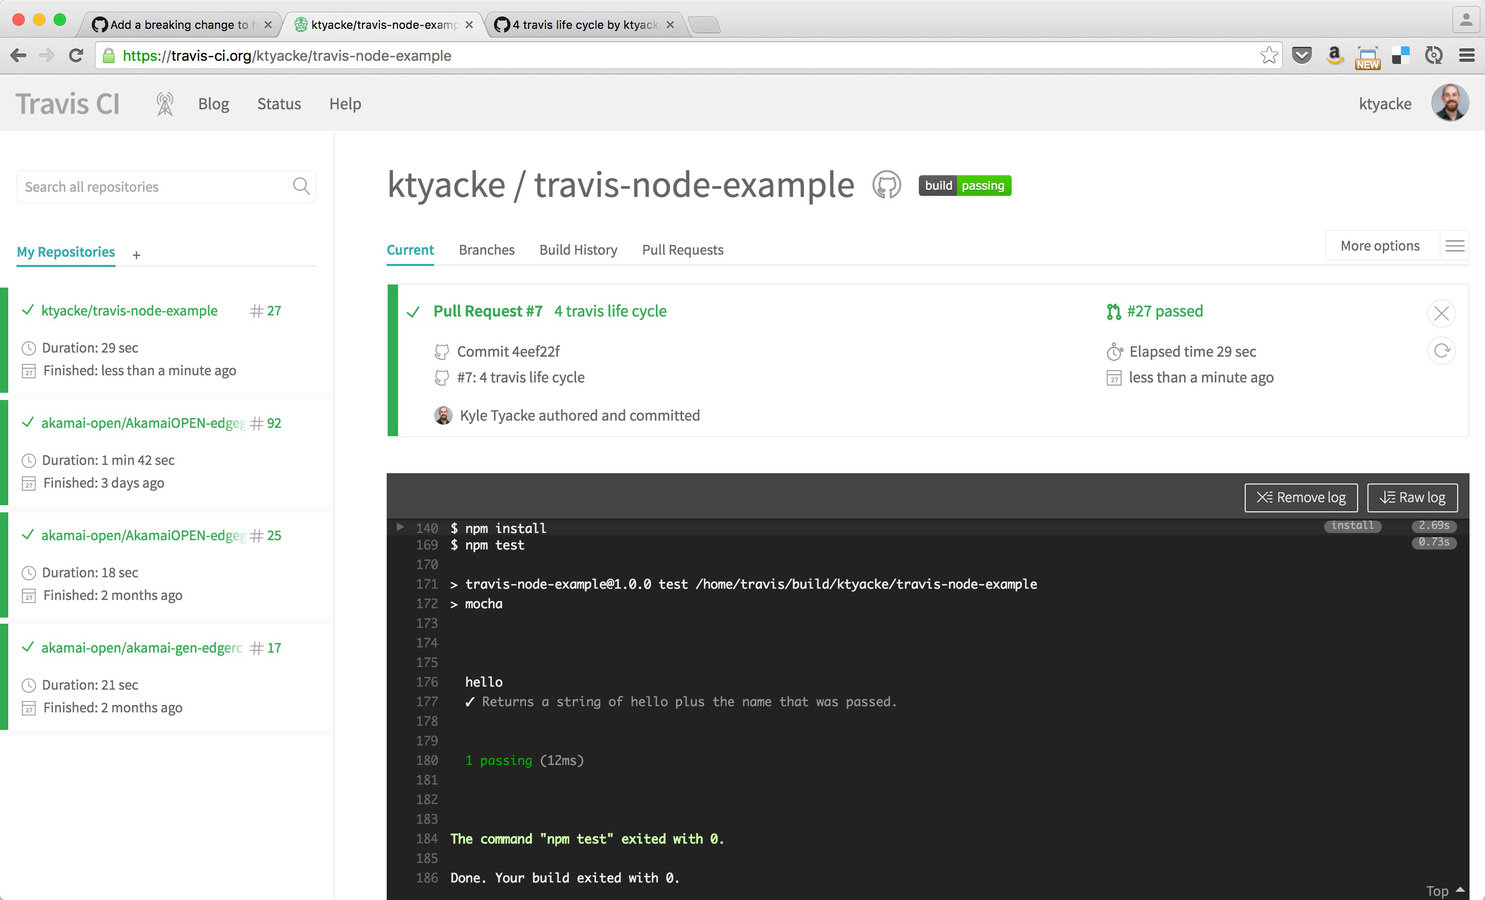Click the 2.69s duration label
The image size is (1485, 900).
pyautogui.click(x=1434, y=526)
